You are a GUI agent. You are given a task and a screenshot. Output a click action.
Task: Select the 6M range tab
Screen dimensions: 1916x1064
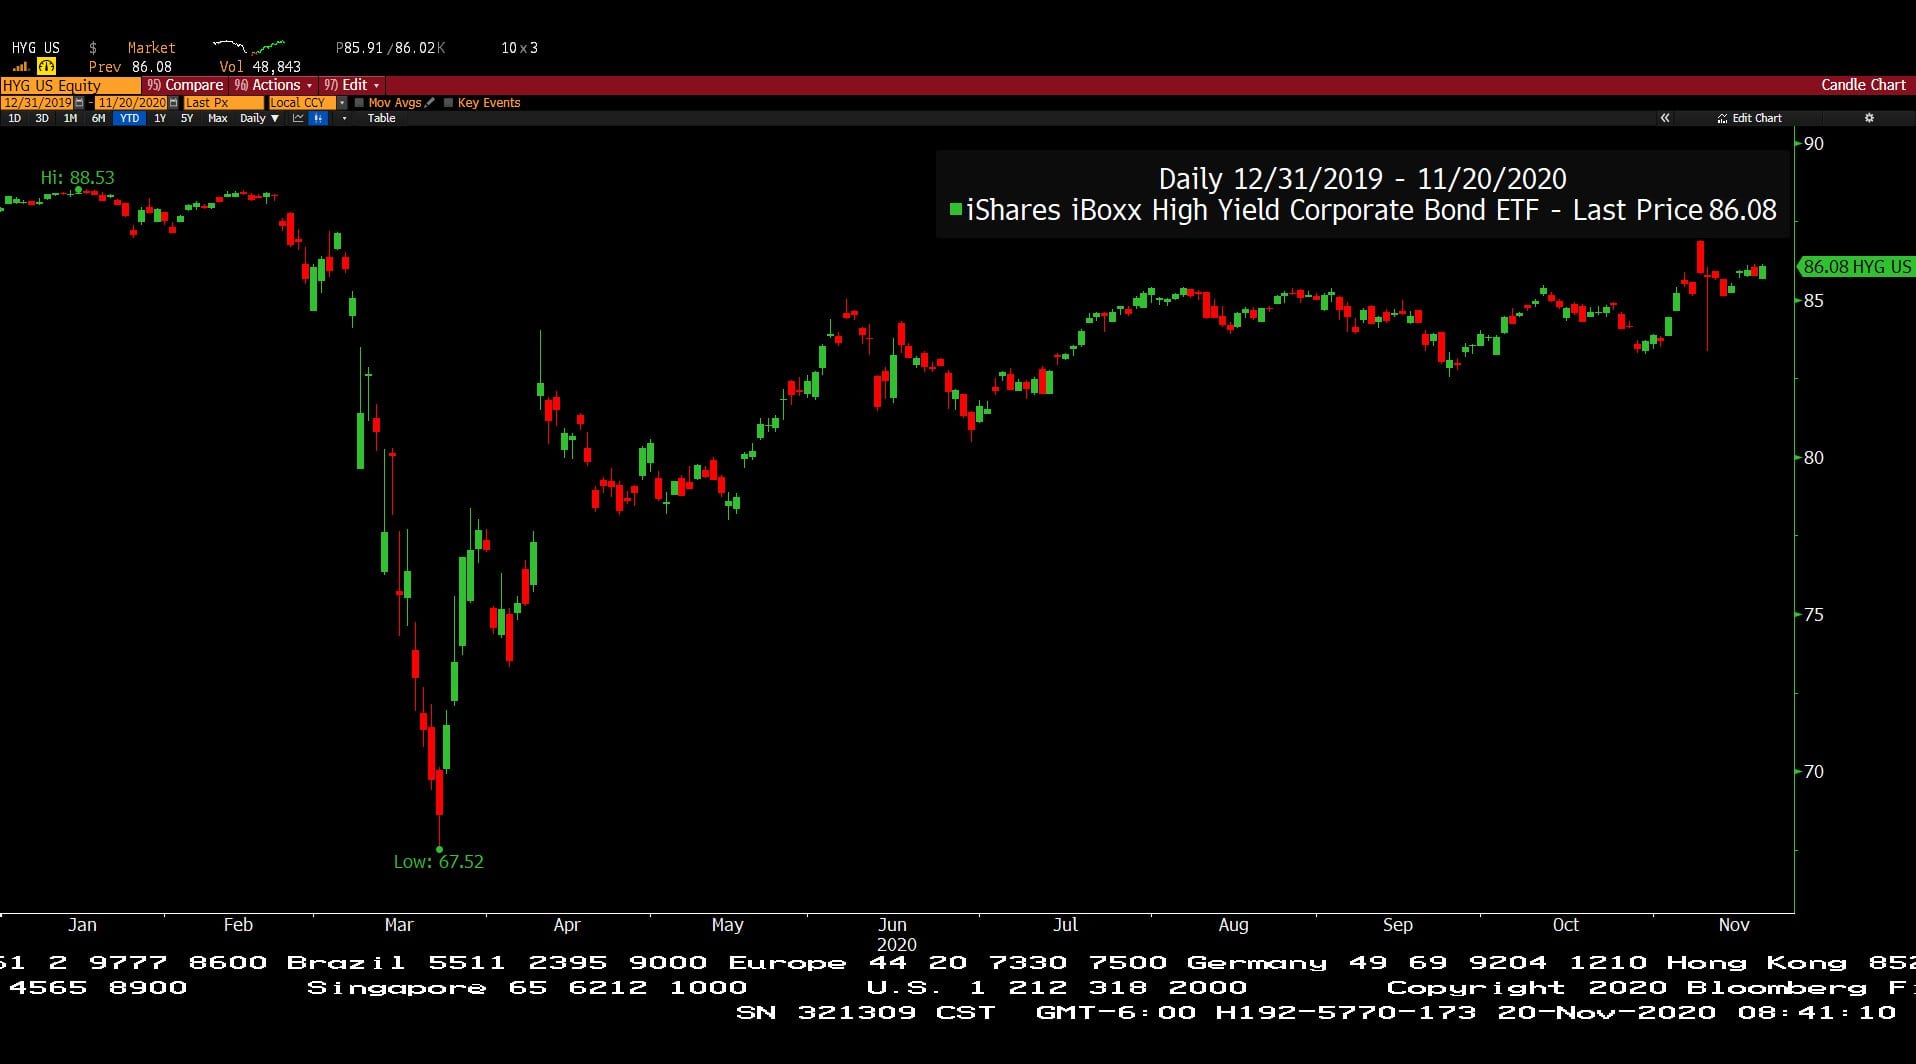click(x=98, y=118)
